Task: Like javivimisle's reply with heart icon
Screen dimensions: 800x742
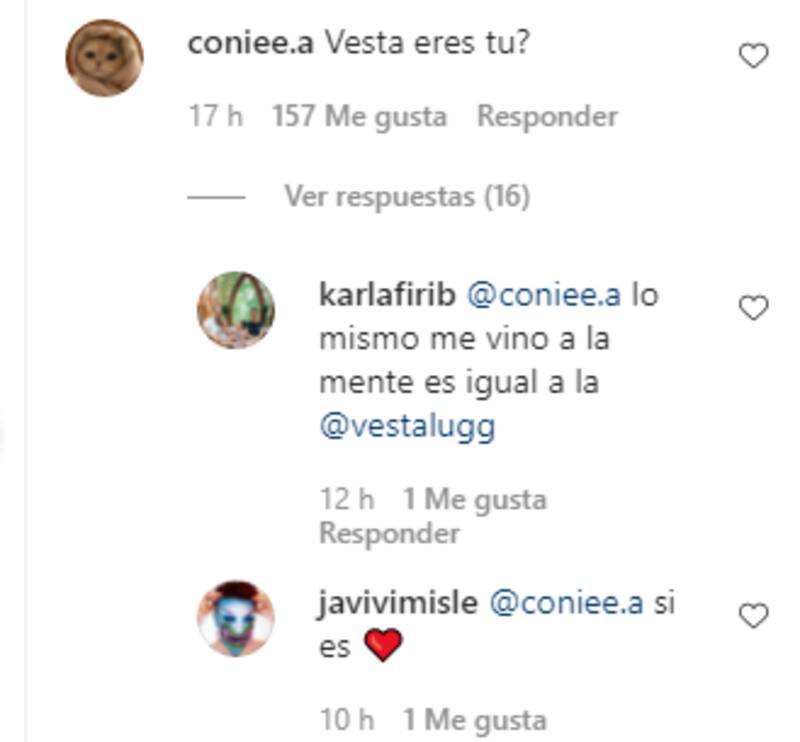Action: tap(754, 615)
